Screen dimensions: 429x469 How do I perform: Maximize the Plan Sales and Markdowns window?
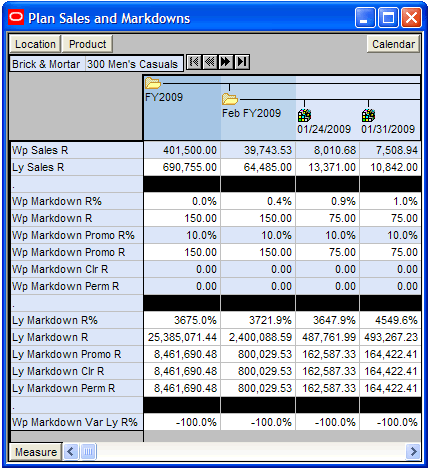click(388, 18)
